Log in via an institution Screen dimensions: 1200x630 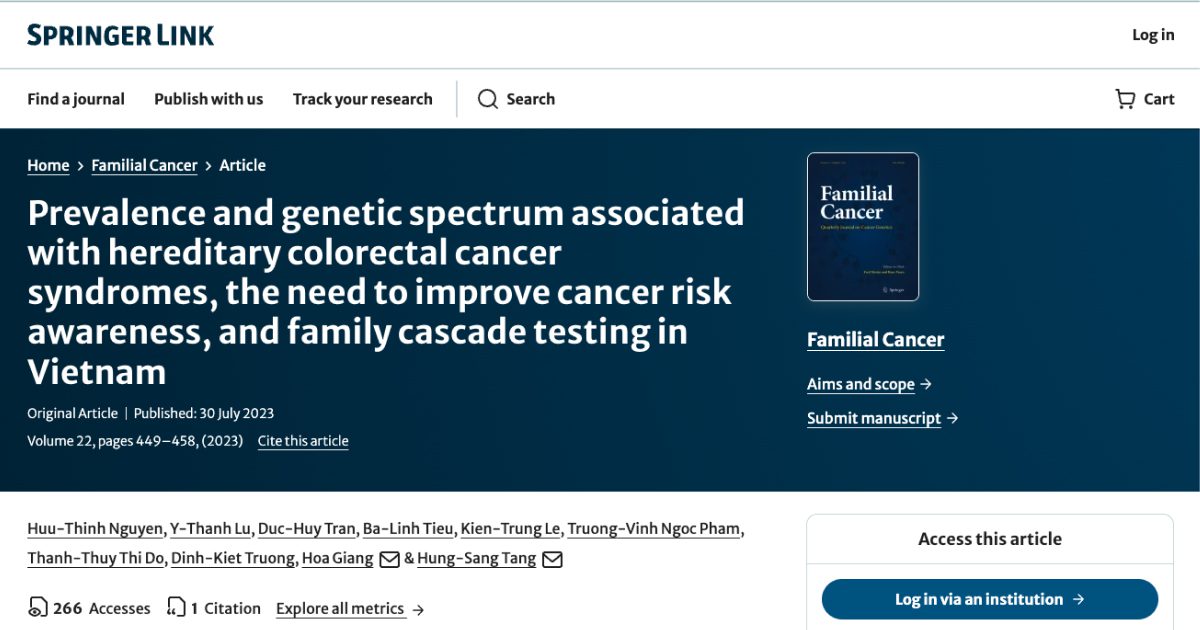click(988, 599)
